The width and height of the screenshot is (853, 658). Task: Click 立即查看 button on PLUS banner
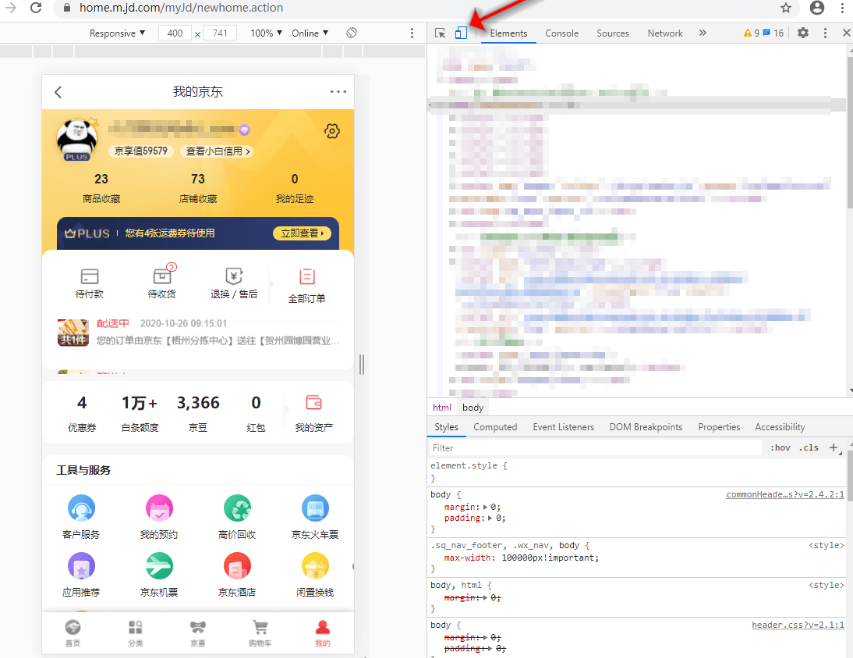[x=302, y=233]
